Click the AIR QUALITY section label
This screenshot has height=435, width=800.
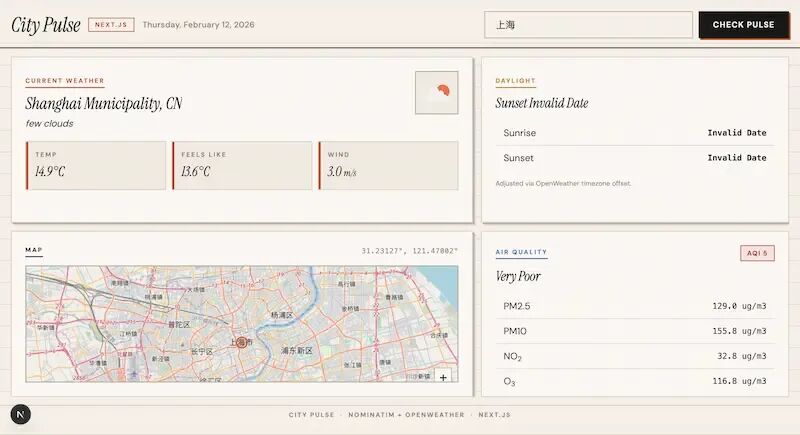click(521, 252)
